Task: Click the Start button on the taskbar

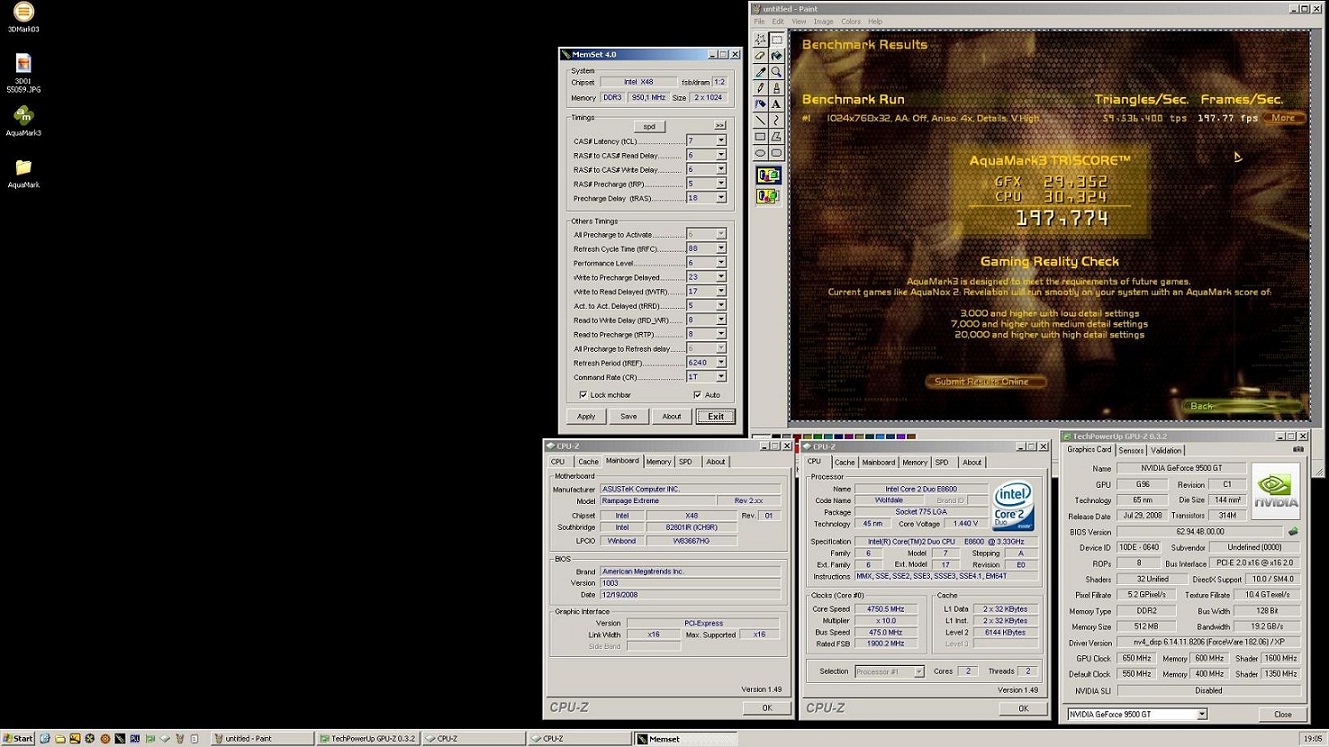Action: click(x=18, y=739)
